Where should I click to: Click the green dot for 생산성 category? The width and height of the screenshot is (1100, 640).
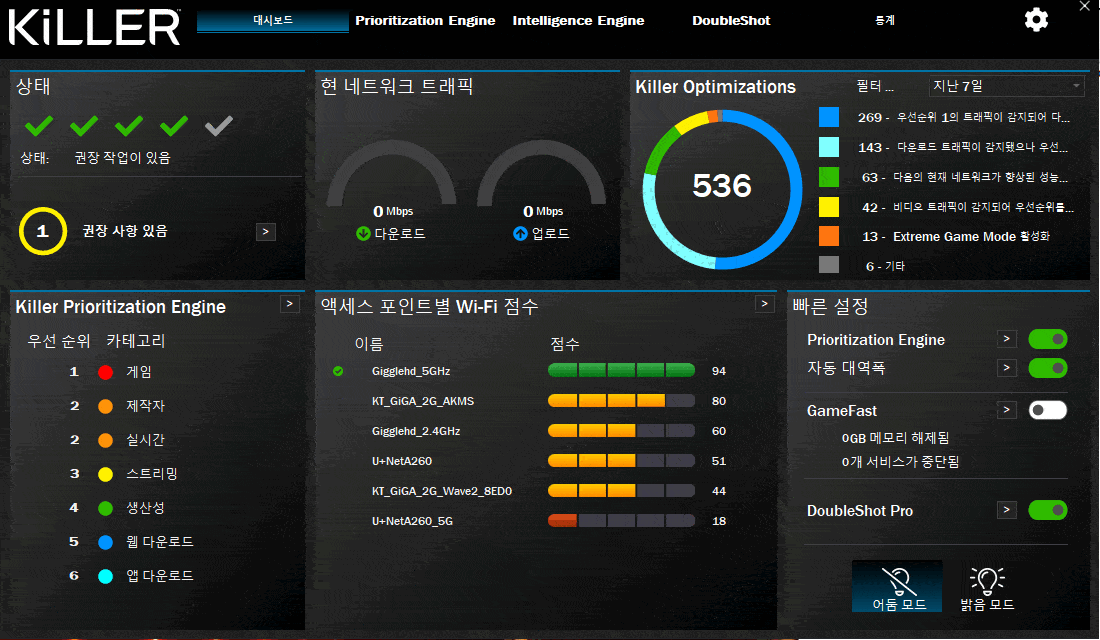click(x=105, y=508)
